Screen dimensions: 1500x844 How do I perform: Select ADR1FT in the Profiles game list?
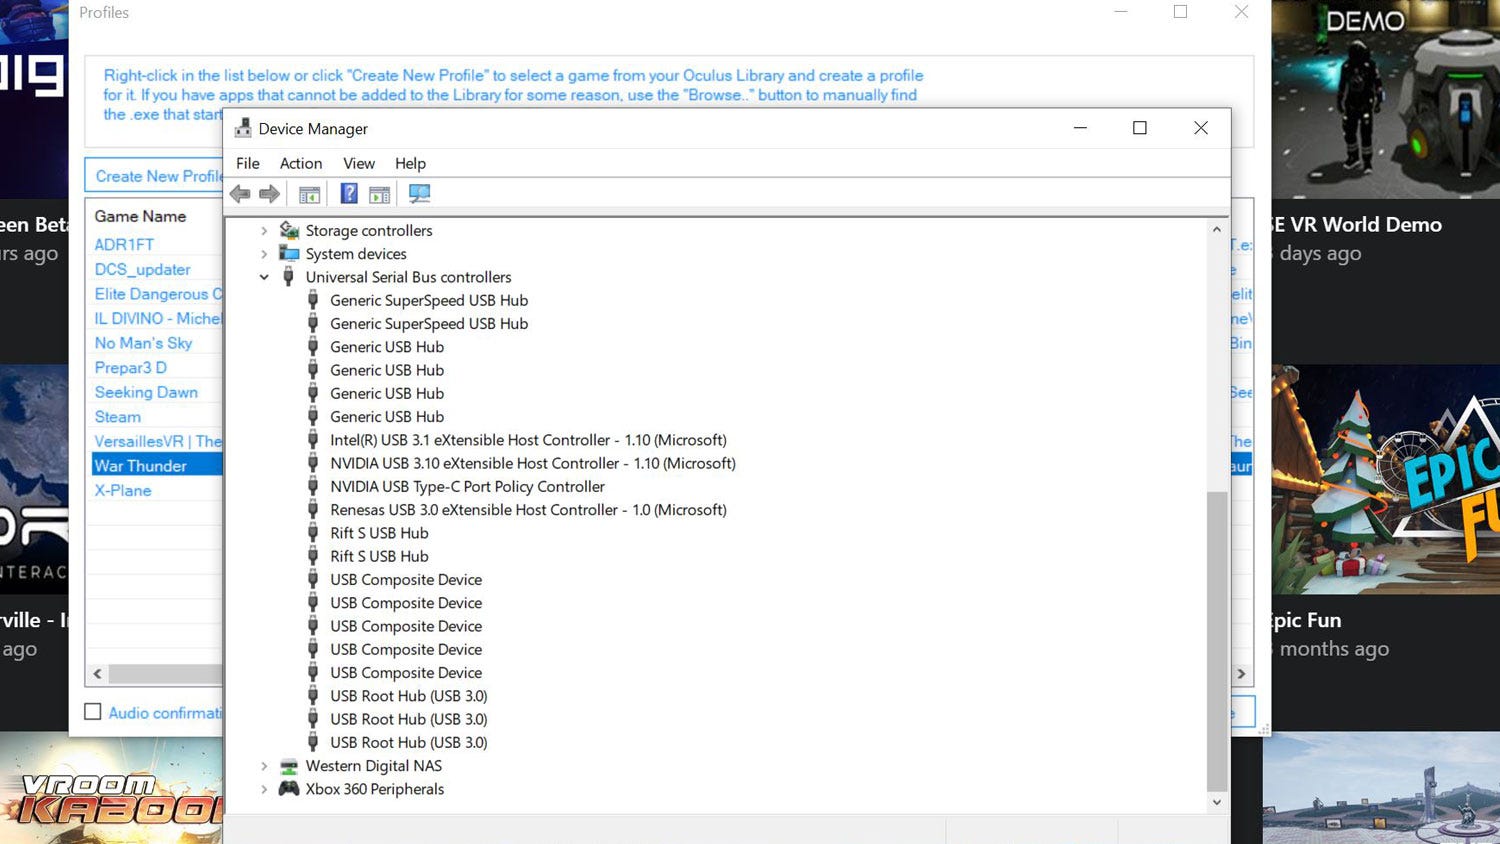click(124, 244)
